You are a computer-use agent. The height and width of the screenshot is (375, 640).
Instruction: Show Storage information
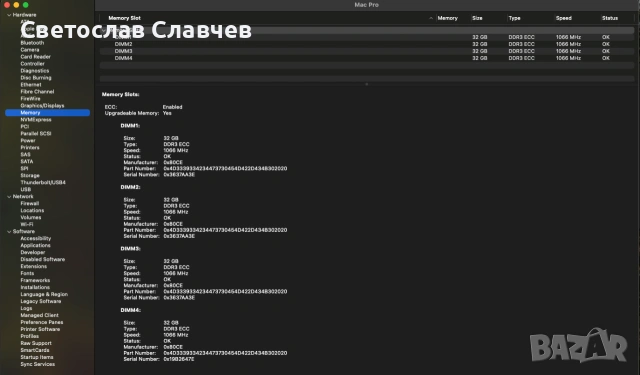coord(30,175)
